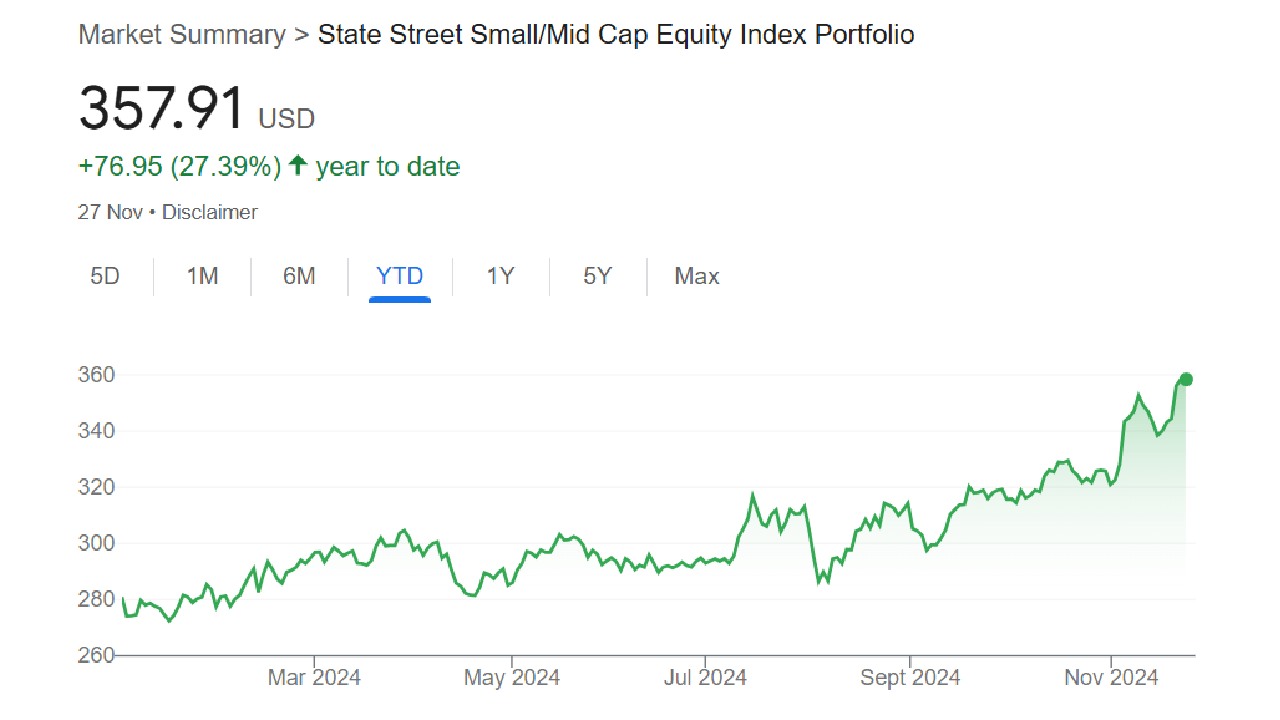Click the +76.95 (27.39%) change text
The height and width of the screenshot is (720, 1280).
pos(180,166)
